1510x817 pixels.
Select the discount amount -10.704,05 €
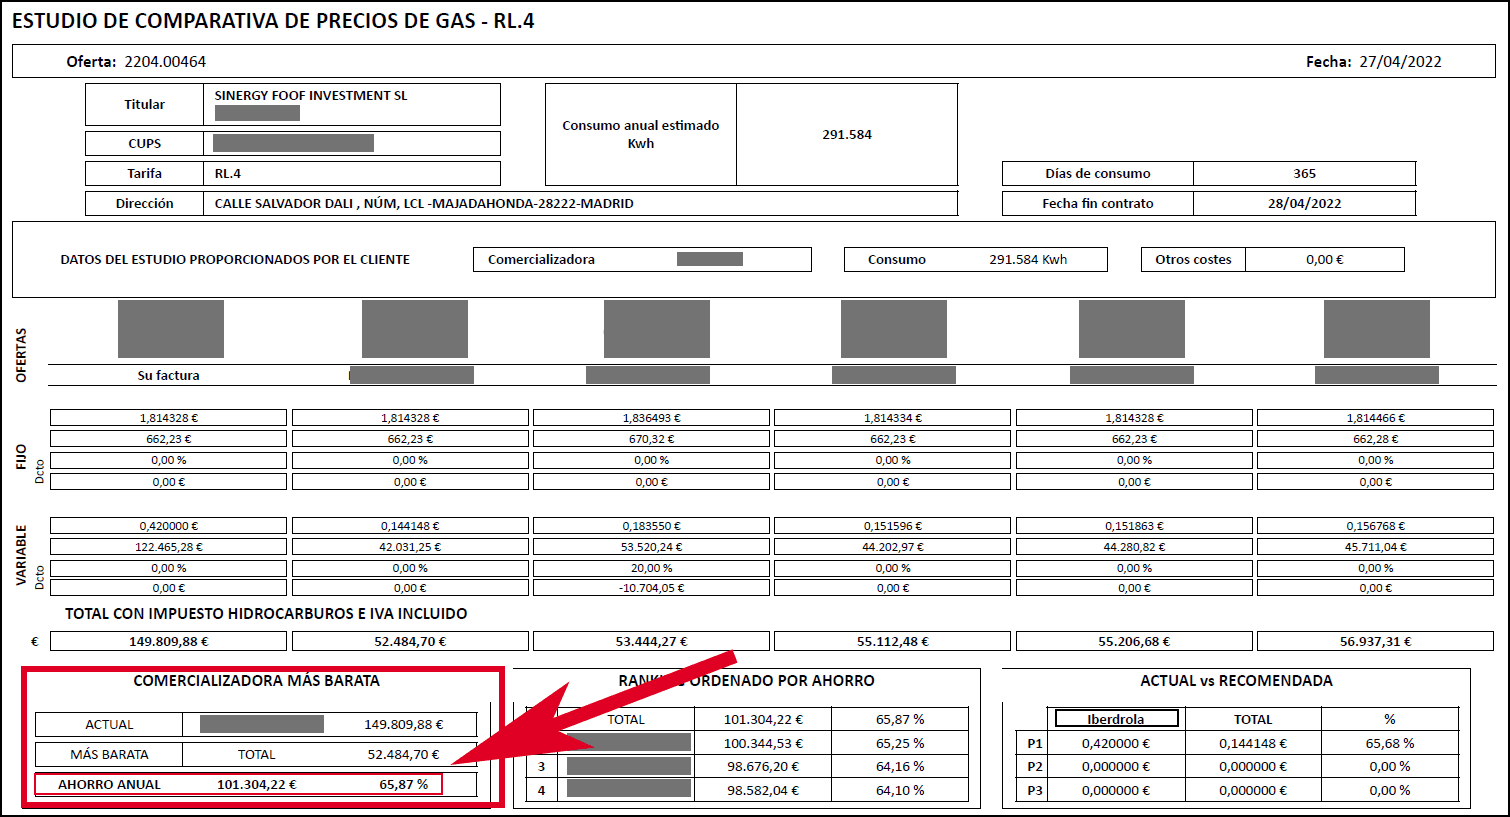coord(651,588)
